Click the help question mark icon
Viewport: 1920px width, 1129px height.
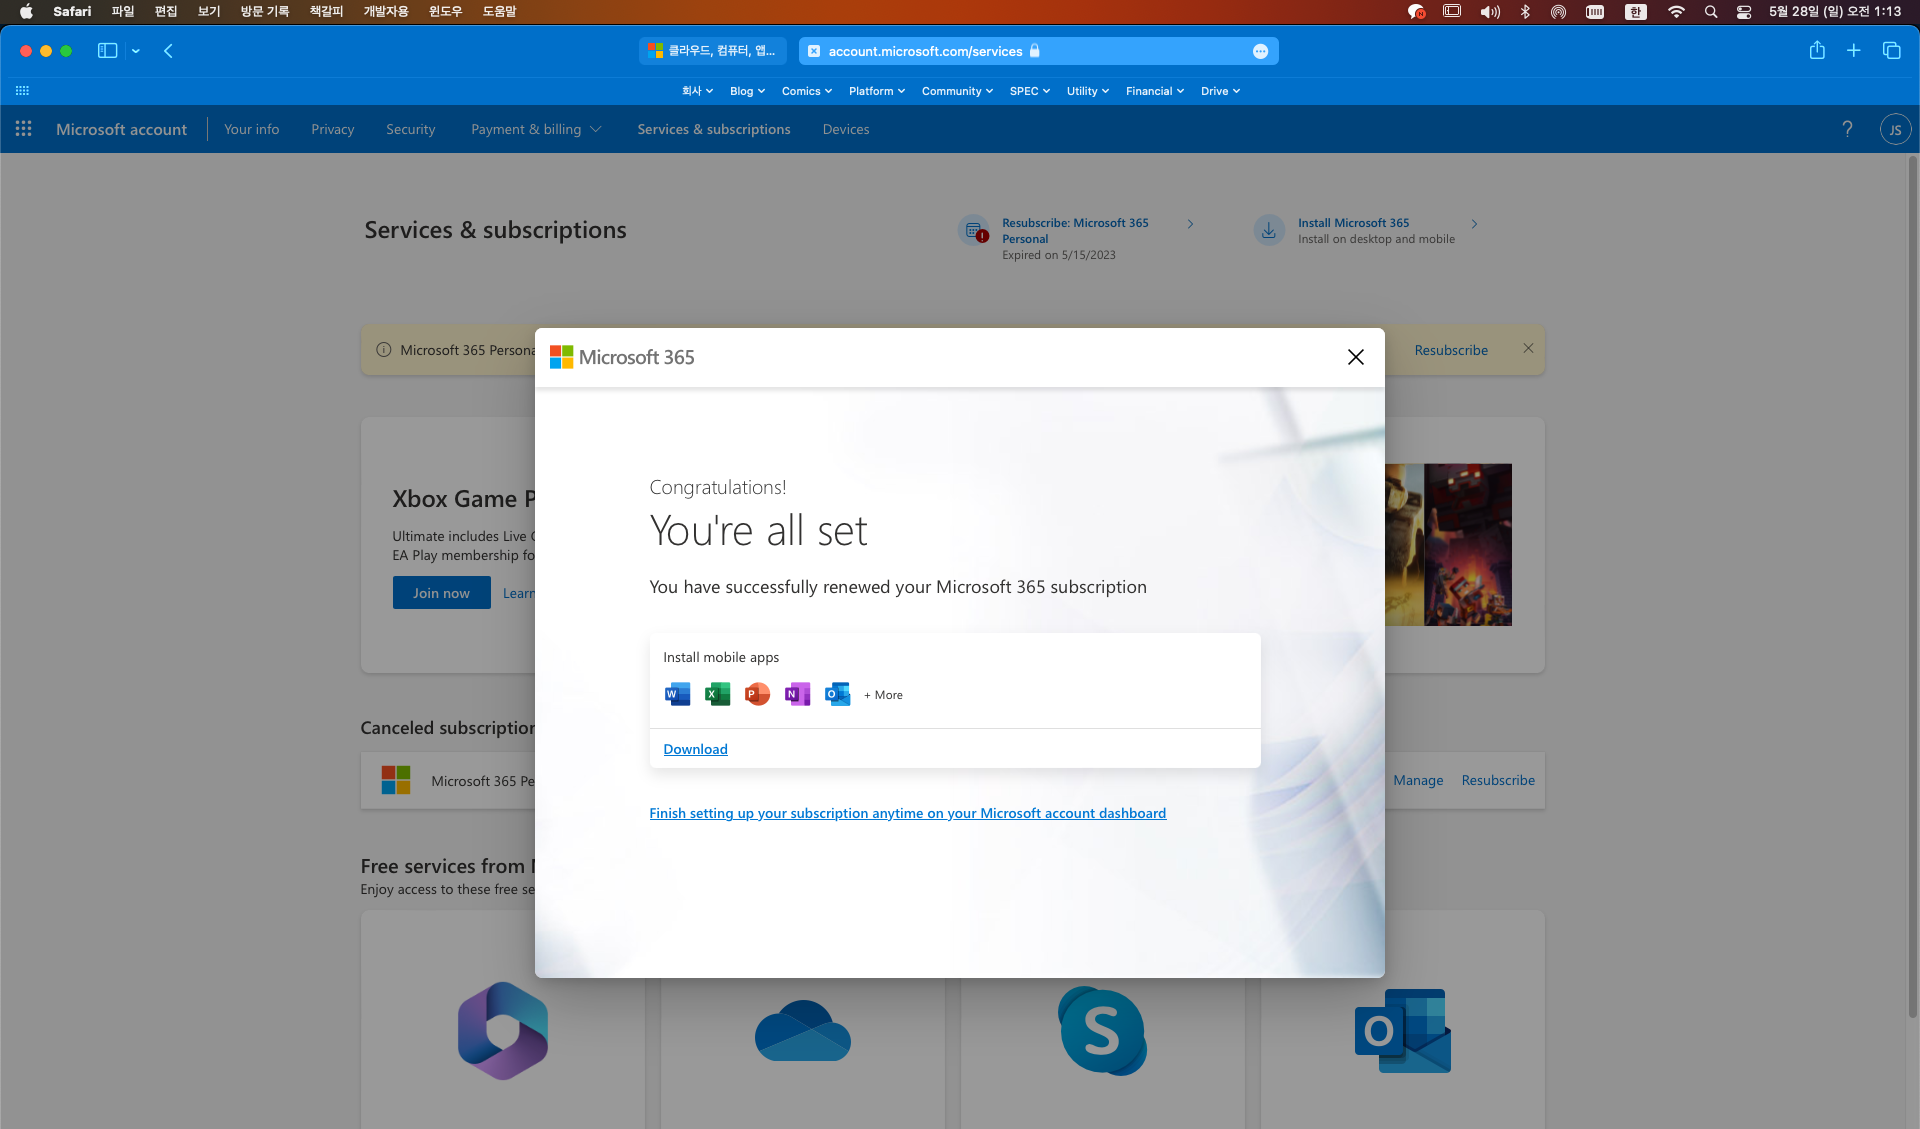point(1847,129)
